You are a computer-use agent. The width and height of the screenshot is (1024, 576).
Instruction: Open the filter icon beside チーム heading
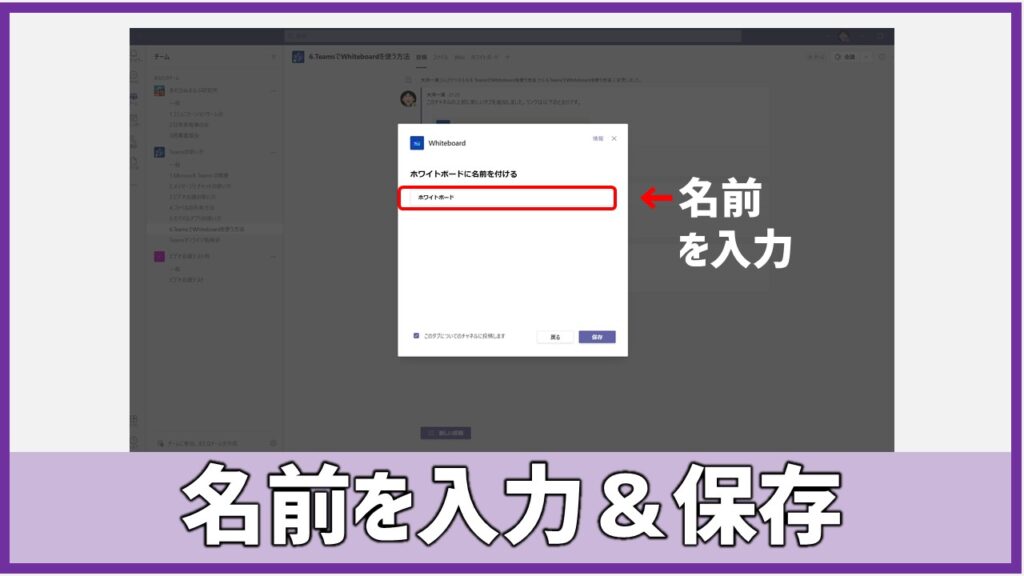coord(273,57)
